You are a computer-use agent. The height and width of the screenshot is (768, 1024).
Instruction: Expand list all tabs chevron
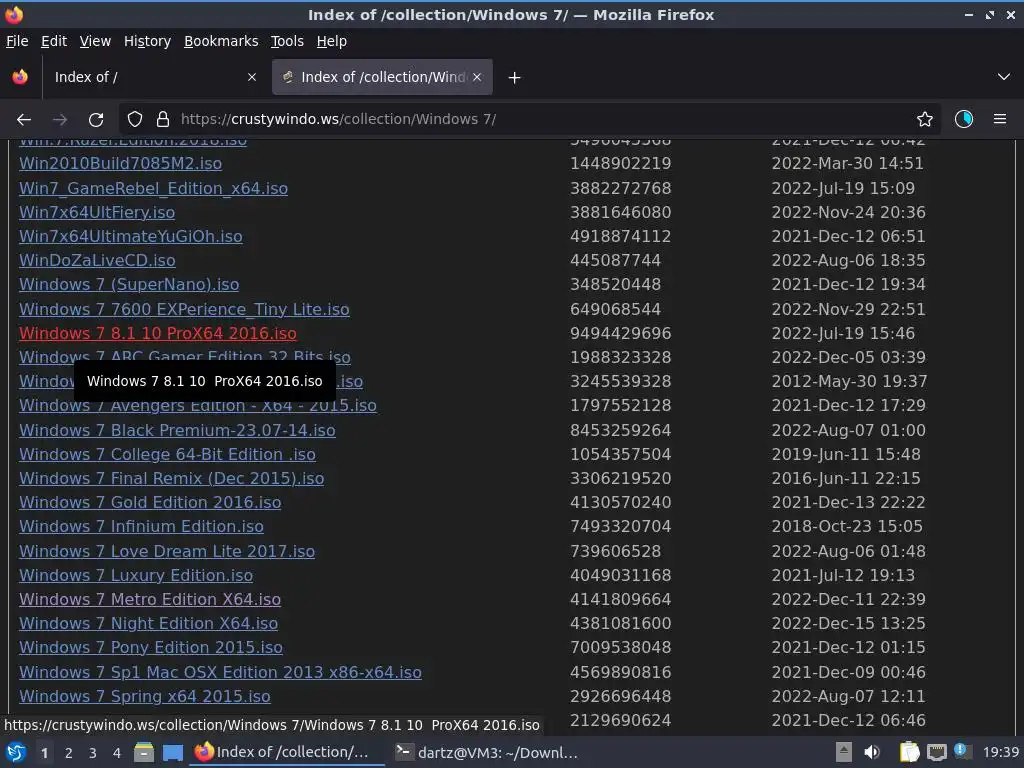click(x=1004, y=77)
